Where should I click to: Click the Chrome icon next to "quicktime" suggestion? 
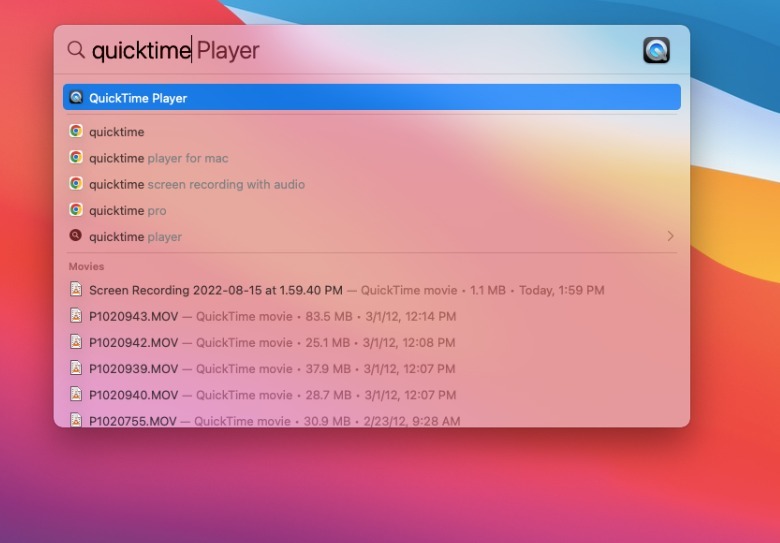coord(76,131)
